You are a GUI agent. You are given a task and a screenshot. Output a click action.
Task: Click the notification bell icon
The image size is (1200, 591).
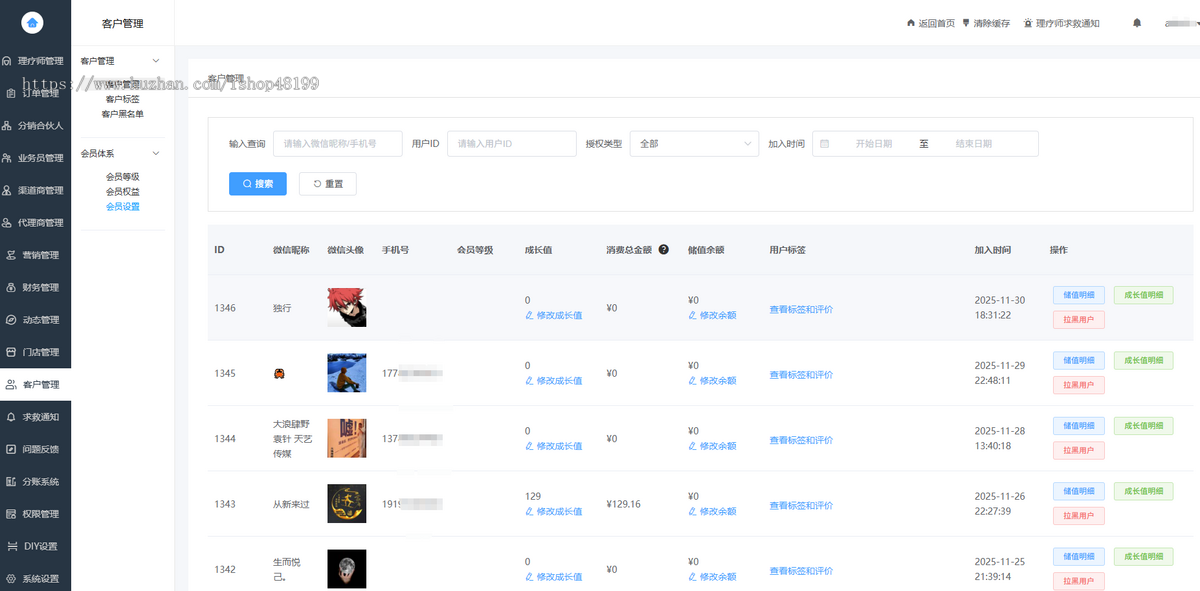pos(1136,22)
